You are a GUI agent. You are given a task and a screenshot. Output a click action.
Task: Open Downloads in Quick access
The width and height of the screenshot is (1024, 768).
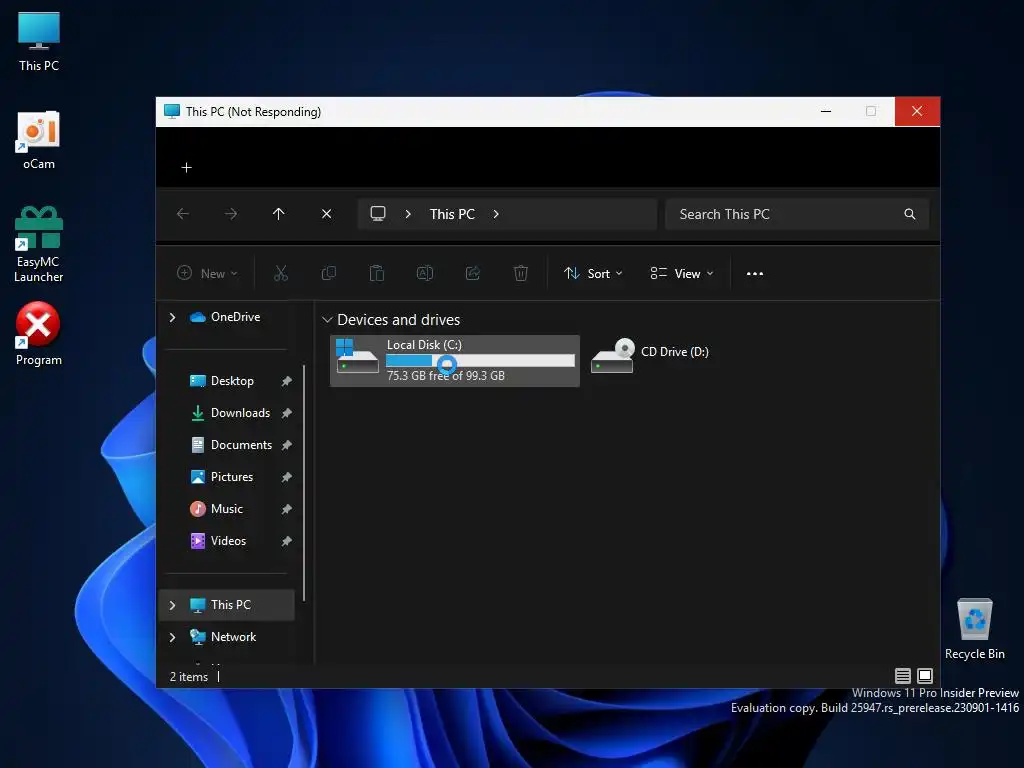click(x=229, y=413)
